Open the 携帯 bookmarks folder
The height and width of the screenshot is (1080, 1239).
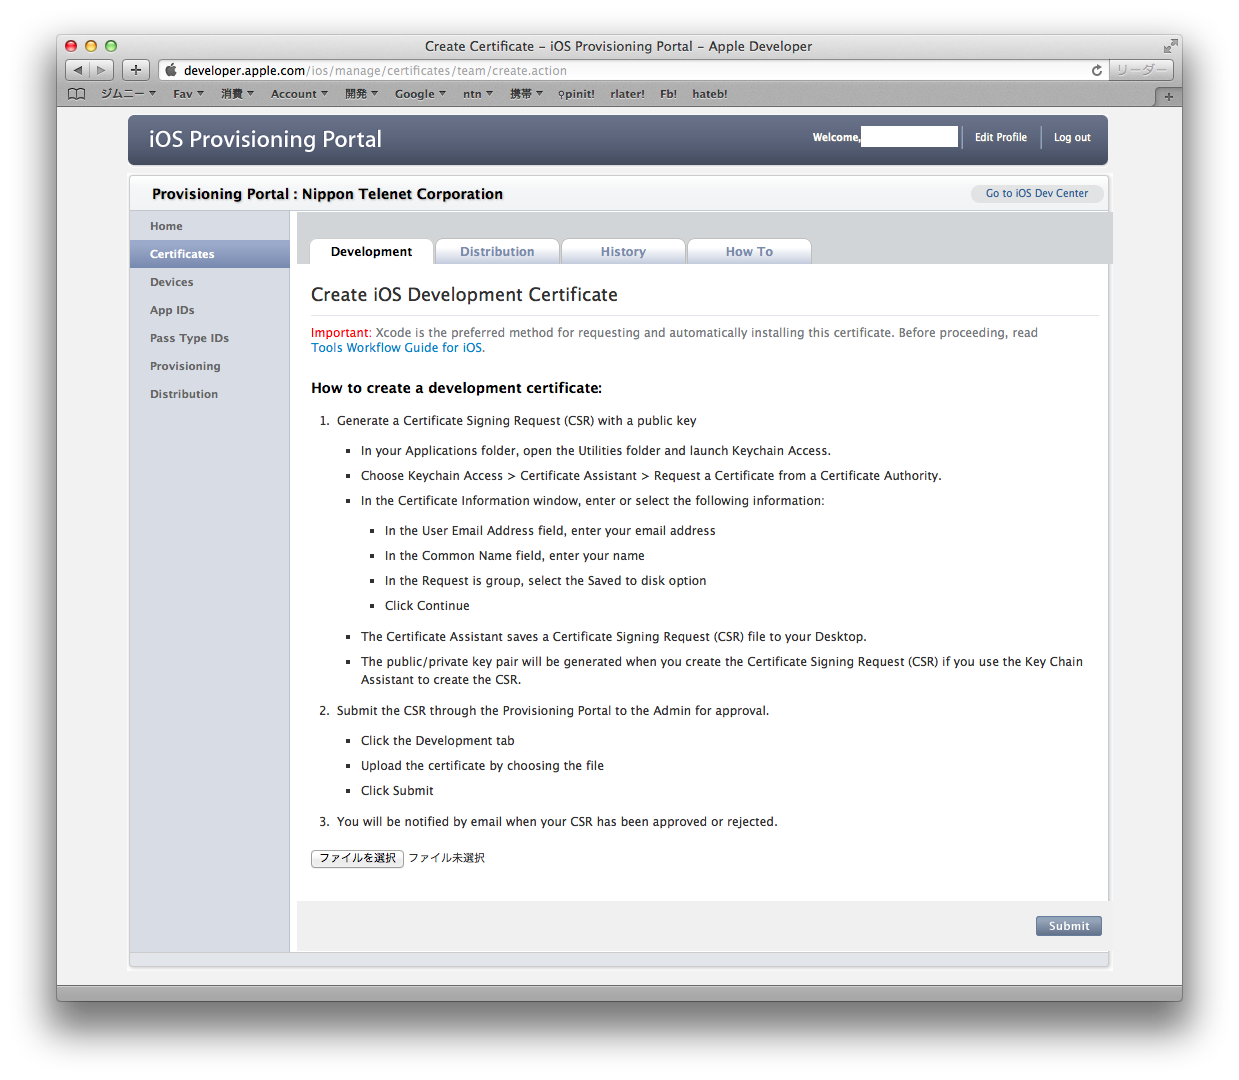tap(526, 94)
